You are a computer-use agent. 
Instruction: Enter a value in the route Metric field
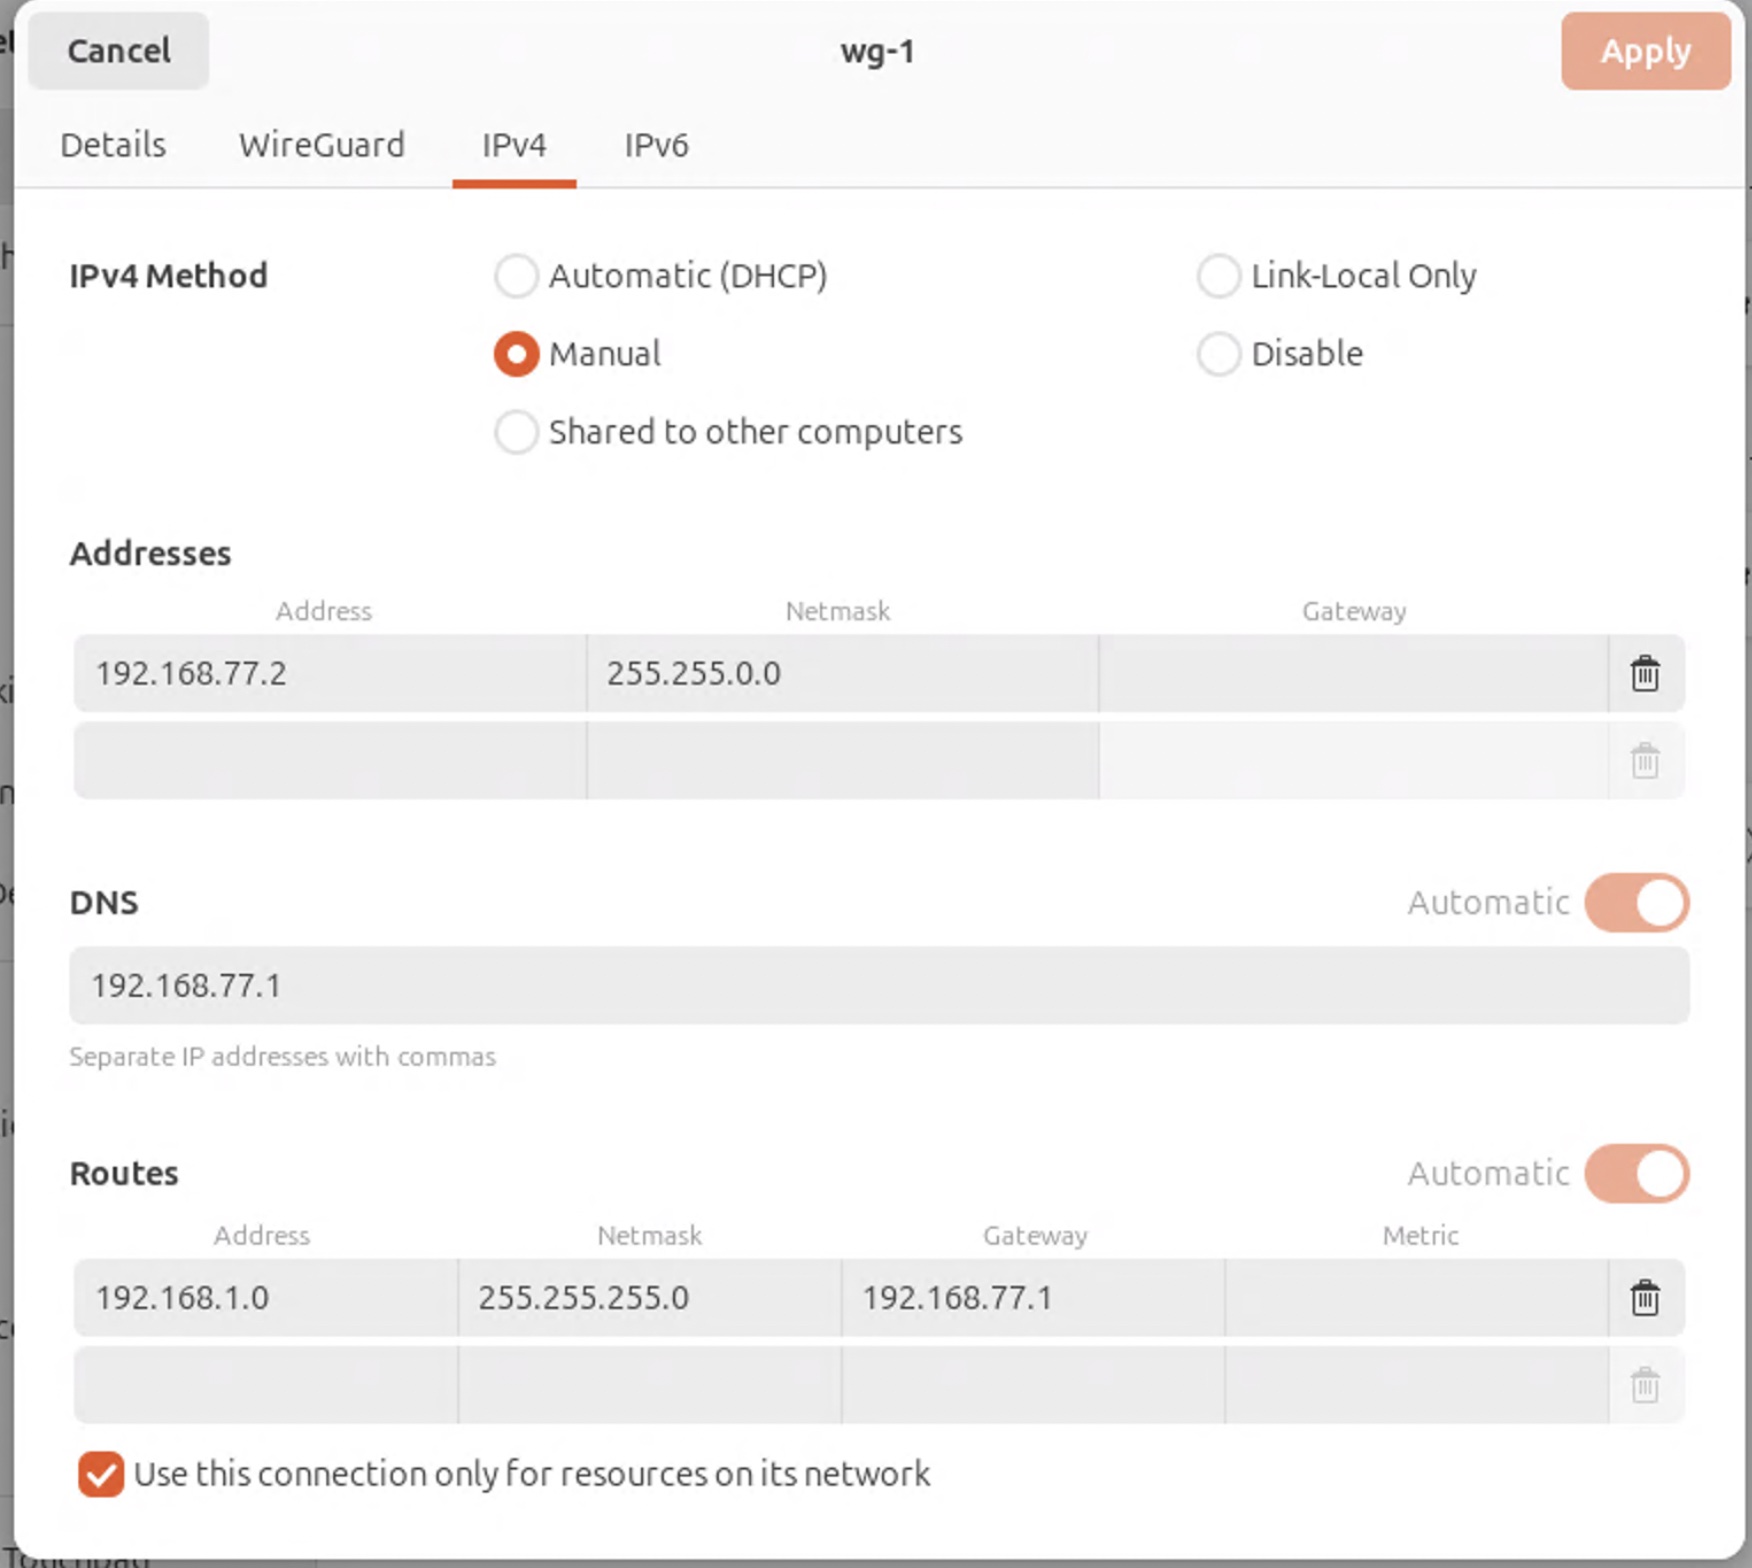coord(1420,1299)
